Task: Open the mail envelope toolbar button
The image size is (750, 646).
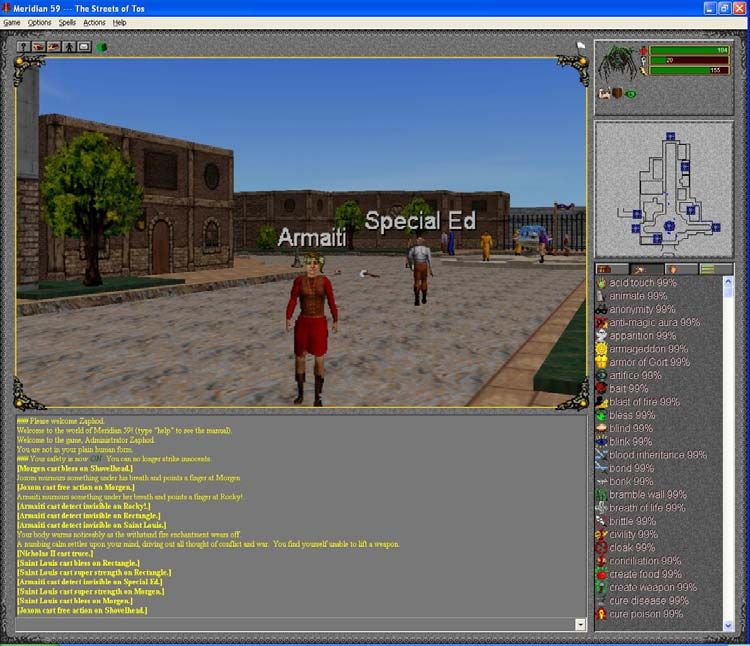Action: (84, 46)
